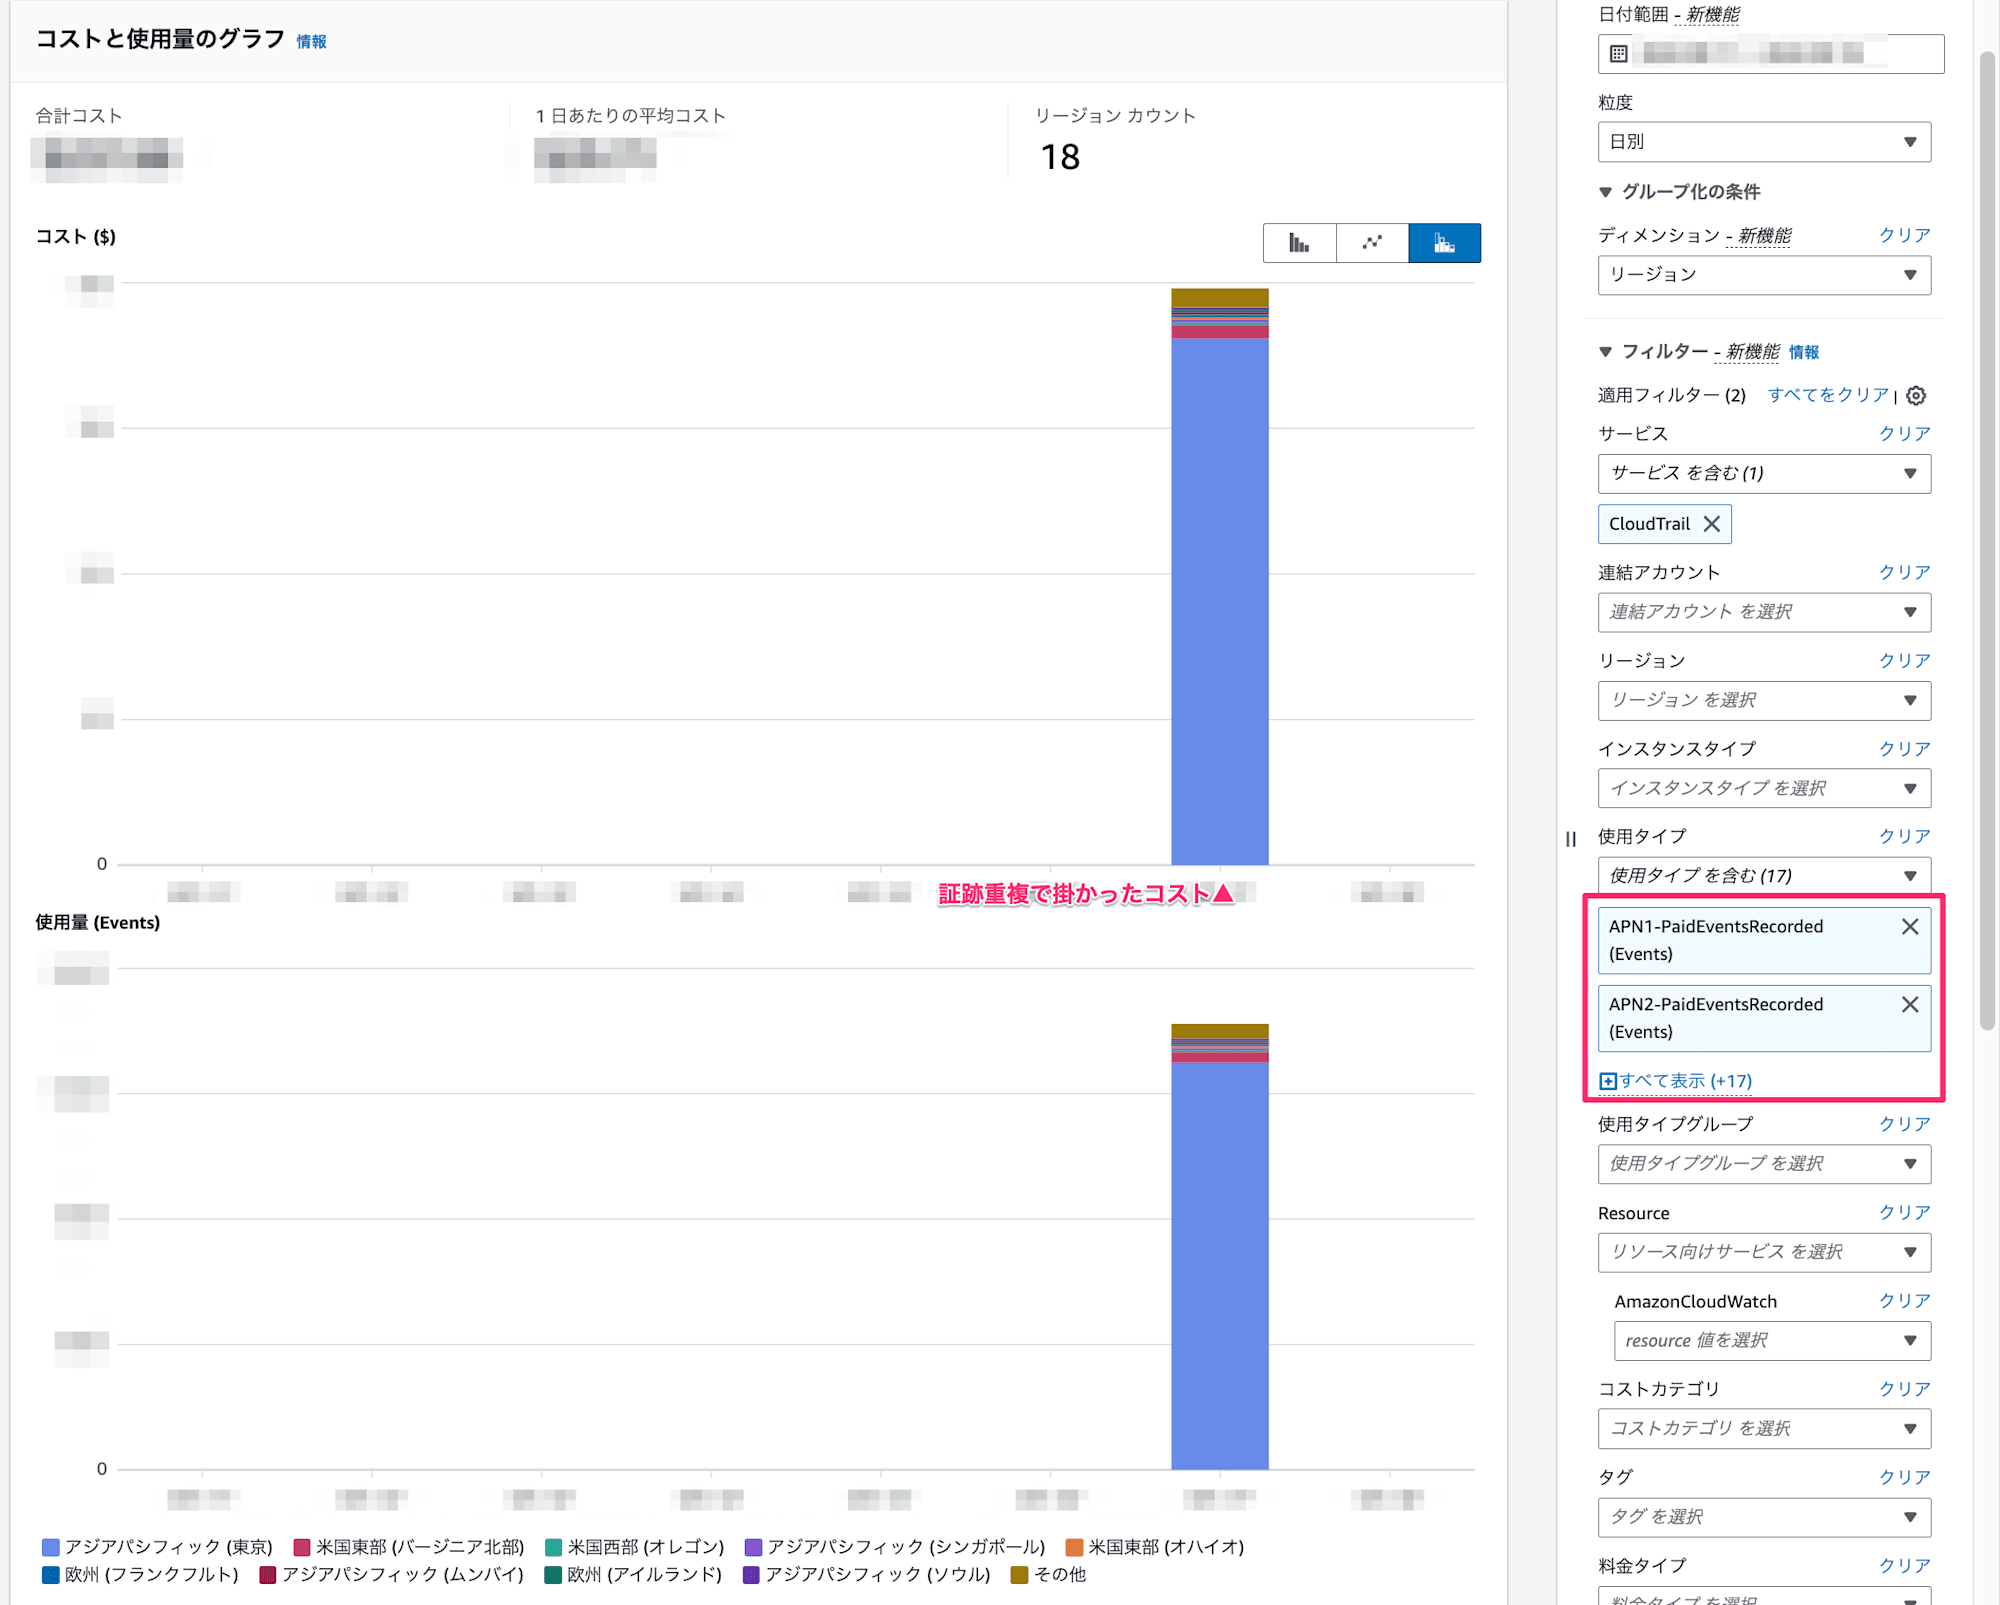Click the date range input field
Image resolution: width=2000 pixels, height=1605 pixels.
tap(1771, 54)
